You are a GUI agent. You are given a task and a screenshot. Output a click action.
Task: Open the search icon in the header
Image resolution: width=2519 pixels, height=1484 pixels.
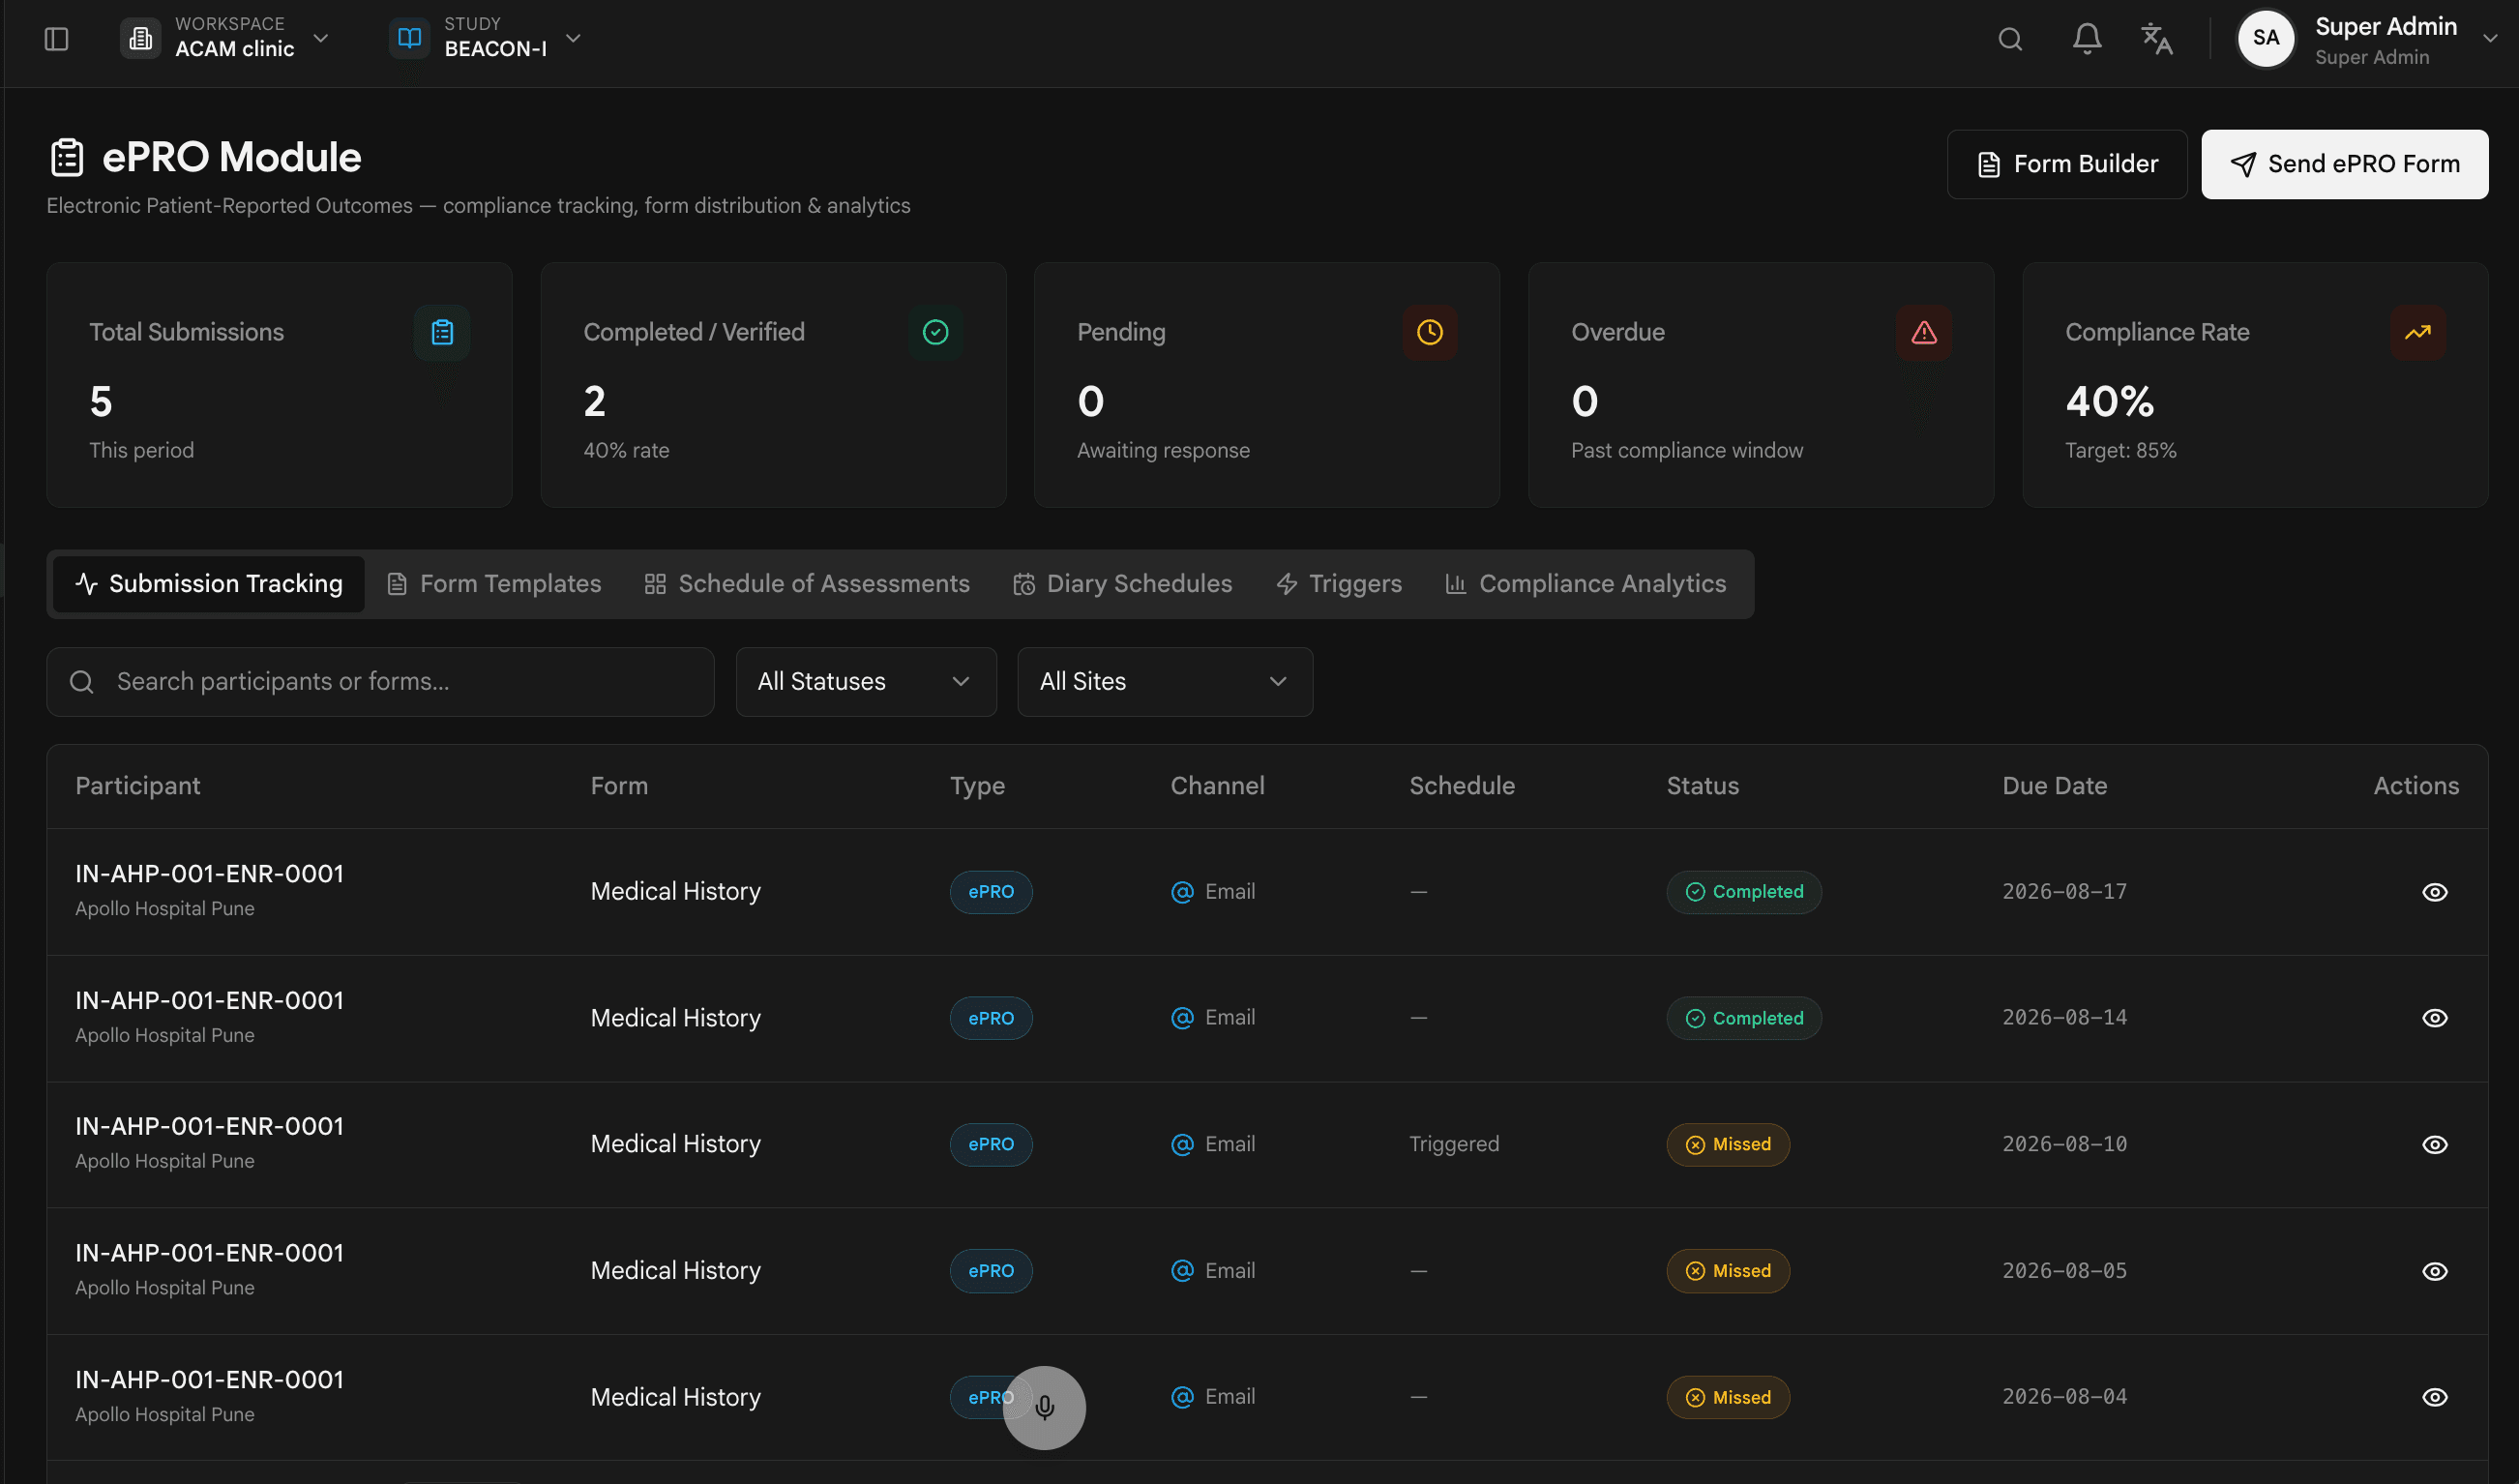pyautogui.click(x=2010, y=39)
